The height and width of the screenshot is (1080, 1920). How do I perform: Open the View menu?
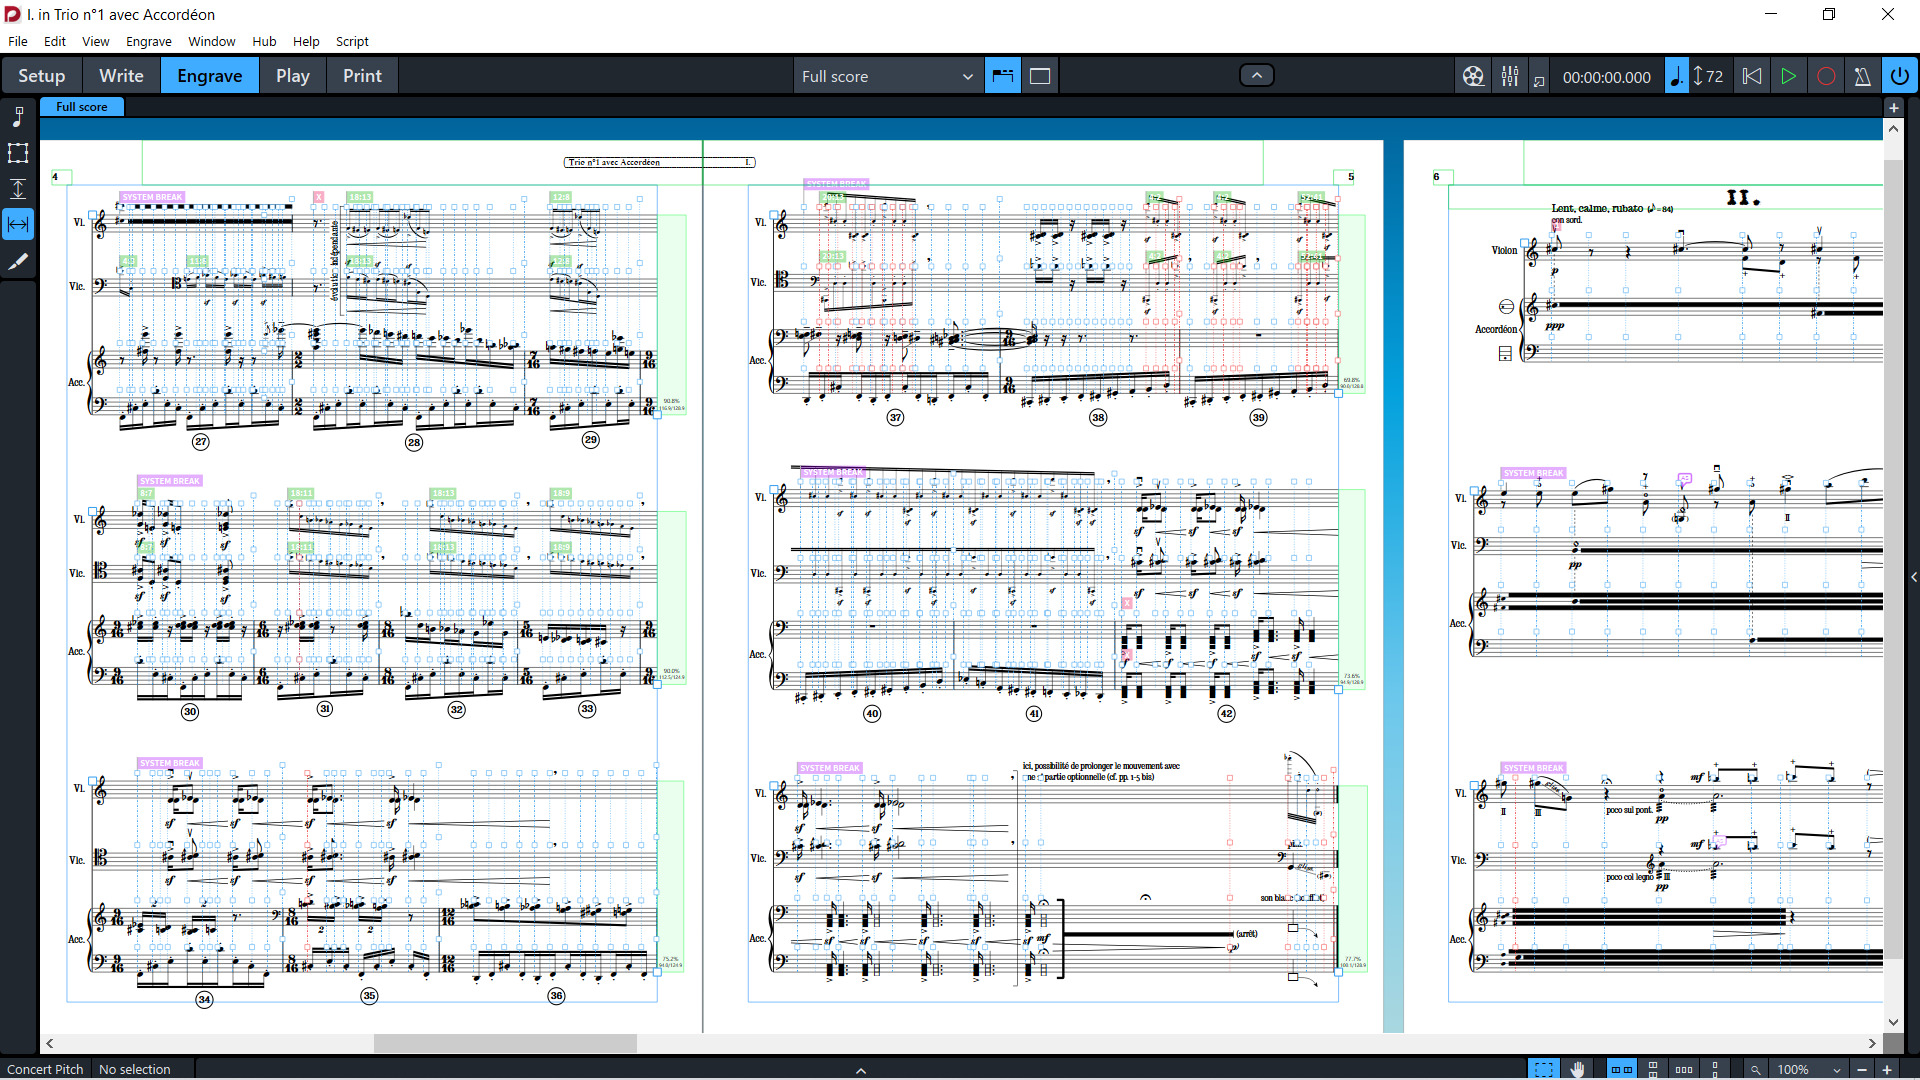96,41
